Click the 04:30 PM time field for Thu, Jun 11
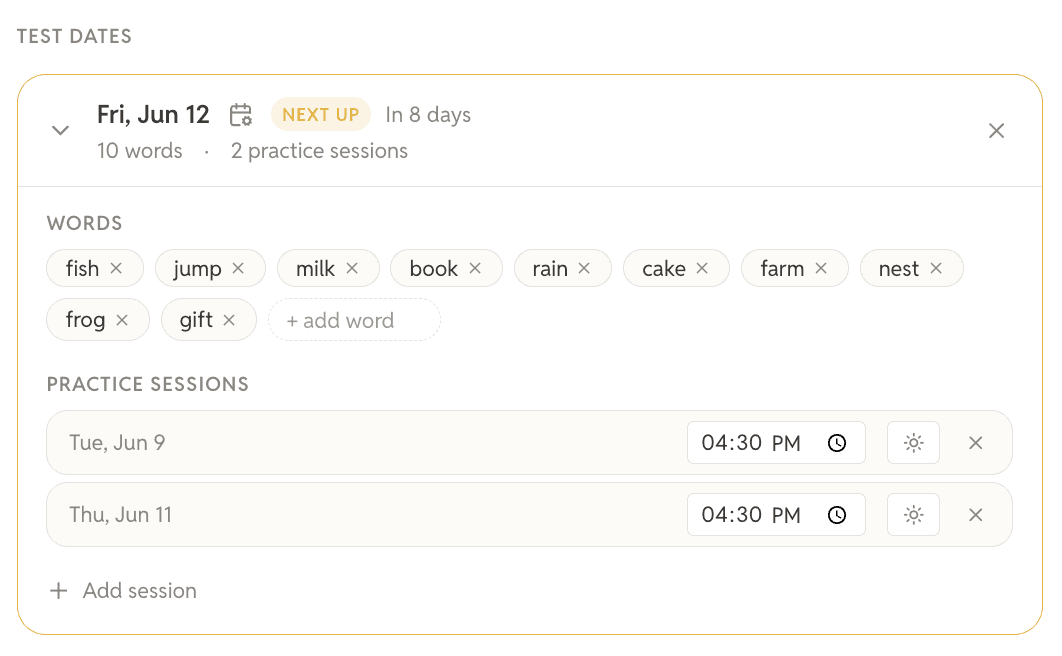 click(776, 515)
